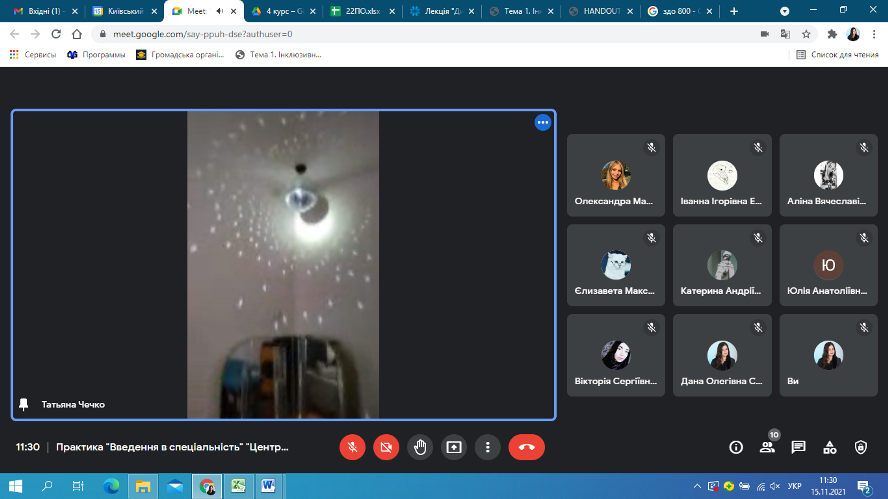Image resolution: width=888 pixels, height=499 pixels.
Task: Reload the Meet page
Action: 56,34
